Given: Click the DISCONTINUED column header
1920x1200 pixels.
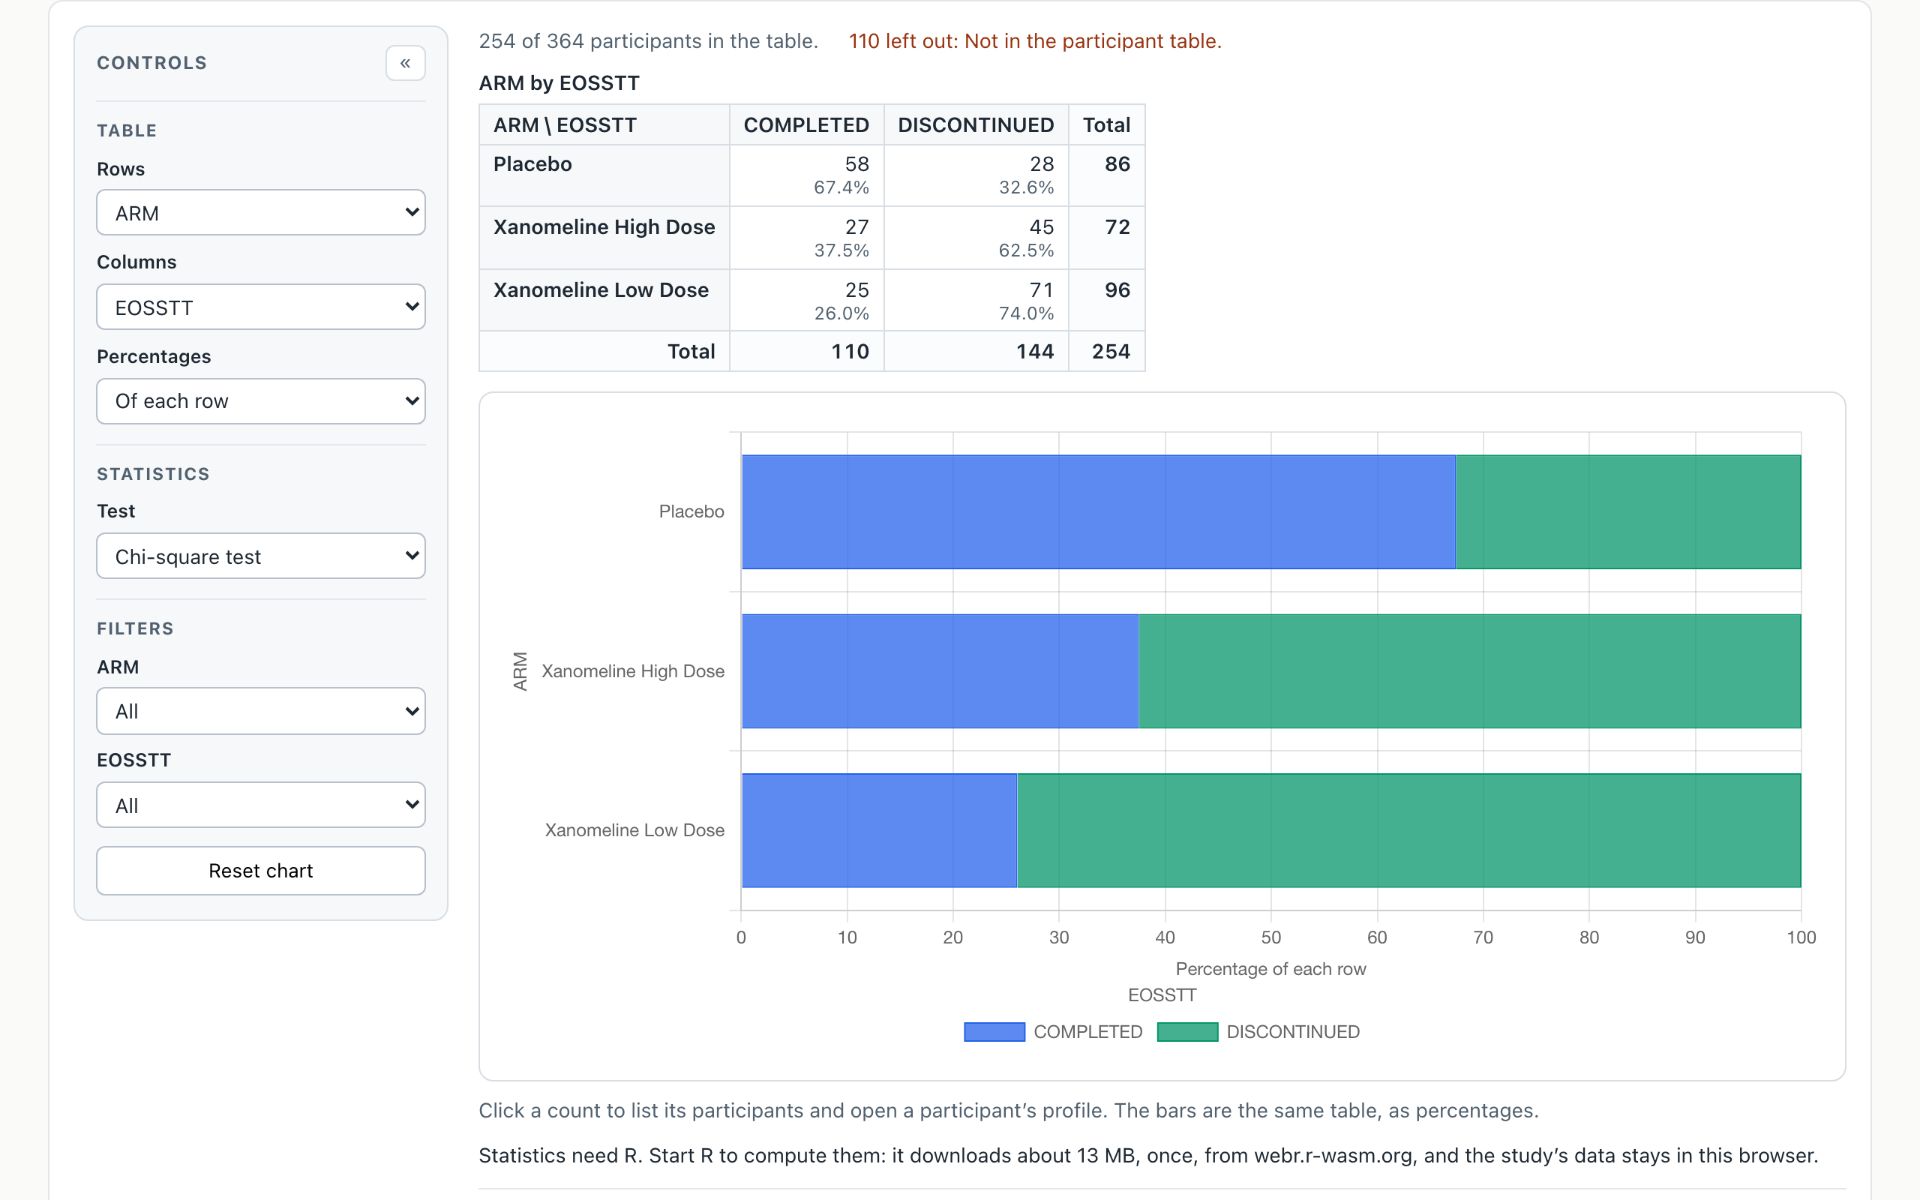Looking at the screenshot, I should click(x=976, y=125).
